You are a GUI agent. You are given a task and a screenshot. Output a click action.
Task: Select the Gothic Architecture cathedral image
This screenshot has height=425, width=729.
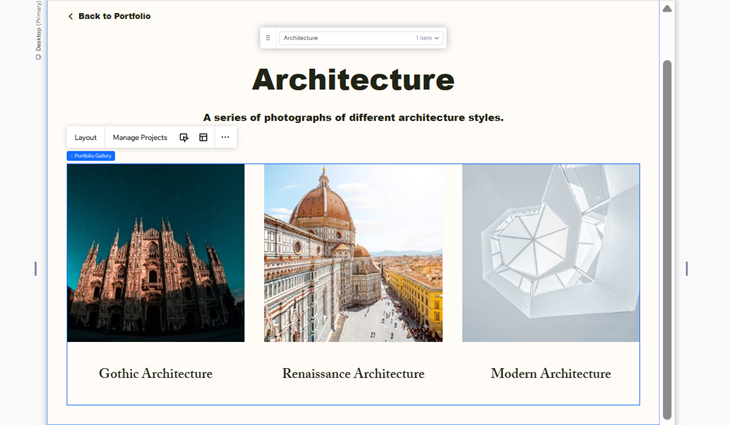(x=156, y=253)
